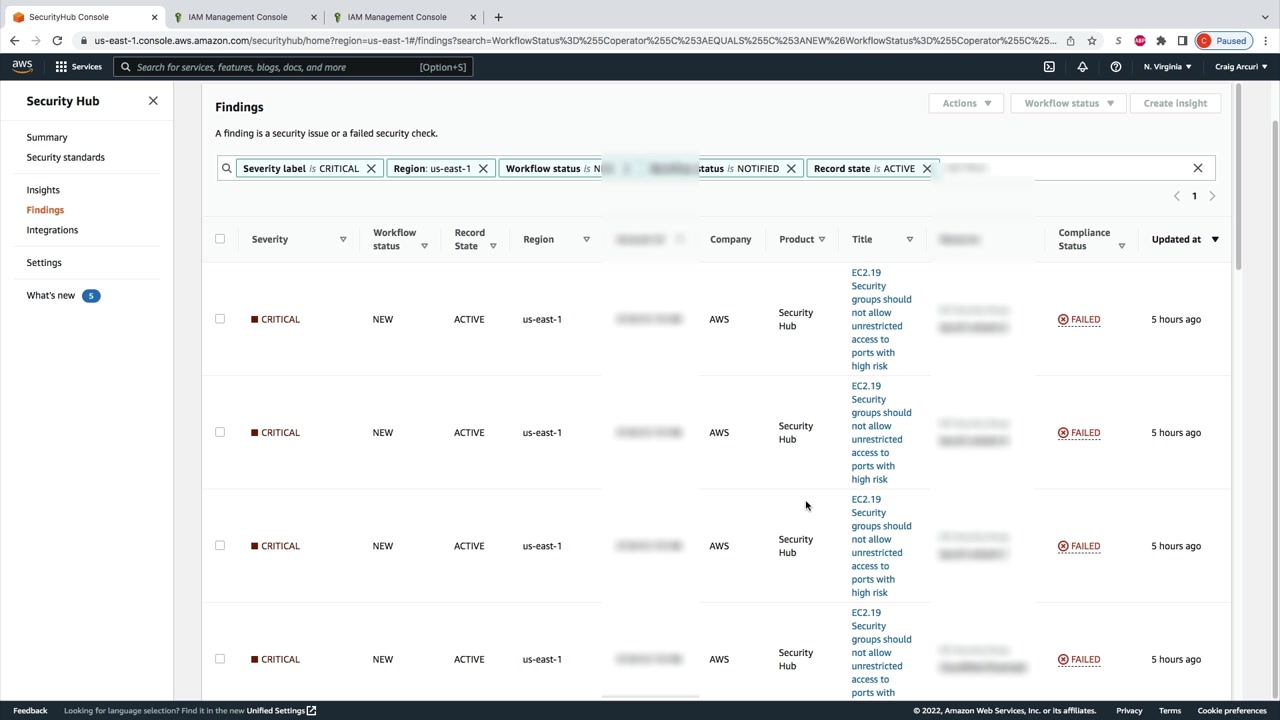Screen dimensions: 1280x720
Task: Open AWS CloudShell icon in header
Action: click(1049, 67)
